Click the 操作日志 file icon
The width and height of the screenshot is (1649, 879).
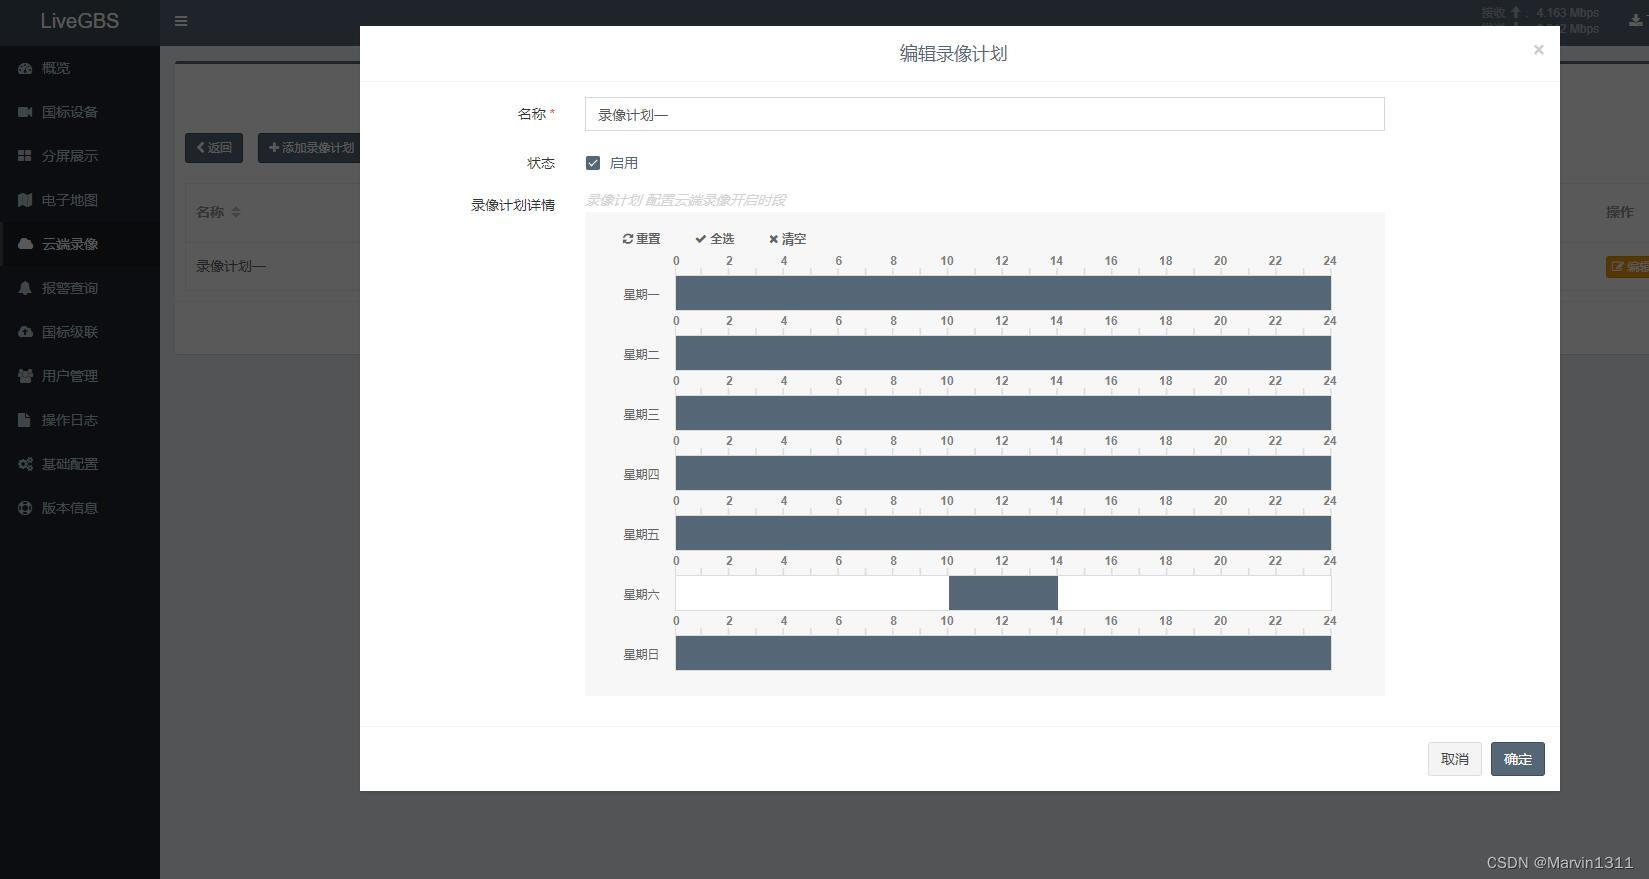pyautogui.click(x=25, y=420)
